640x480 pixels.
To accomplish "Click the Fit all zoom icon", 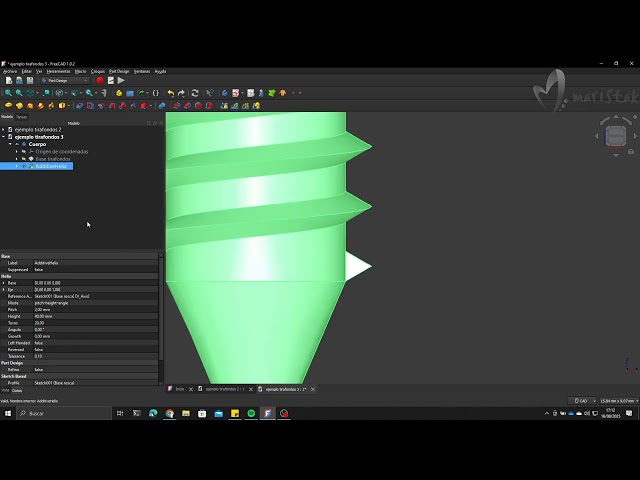I will pos(8,93).
